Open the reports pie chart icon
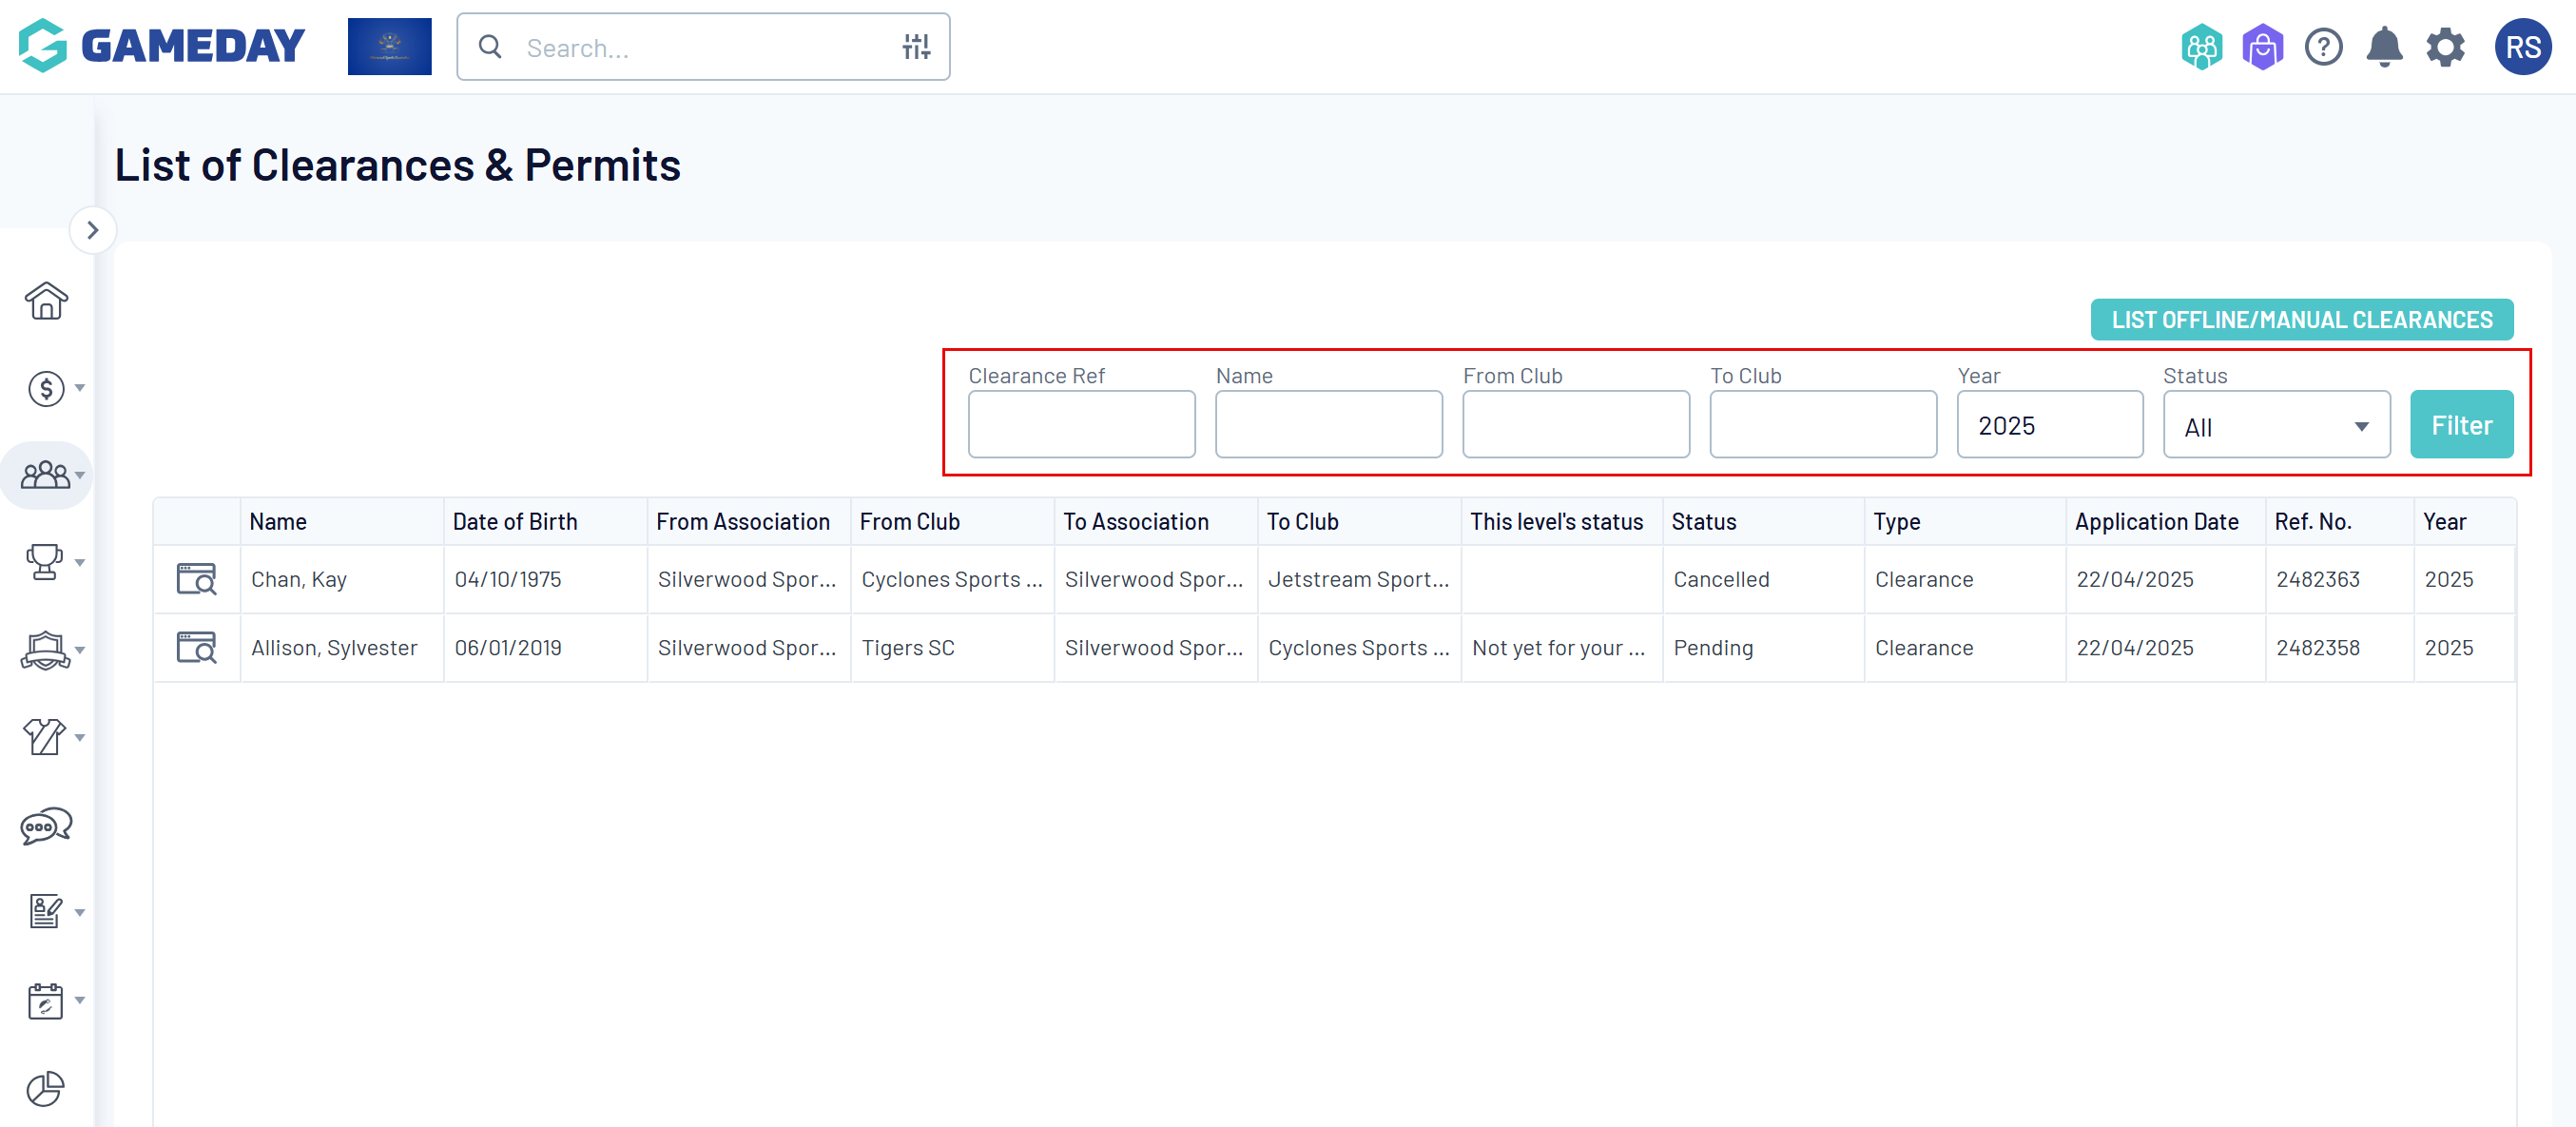This screenshot has width=2576, height=1127. click(45, 1088)
